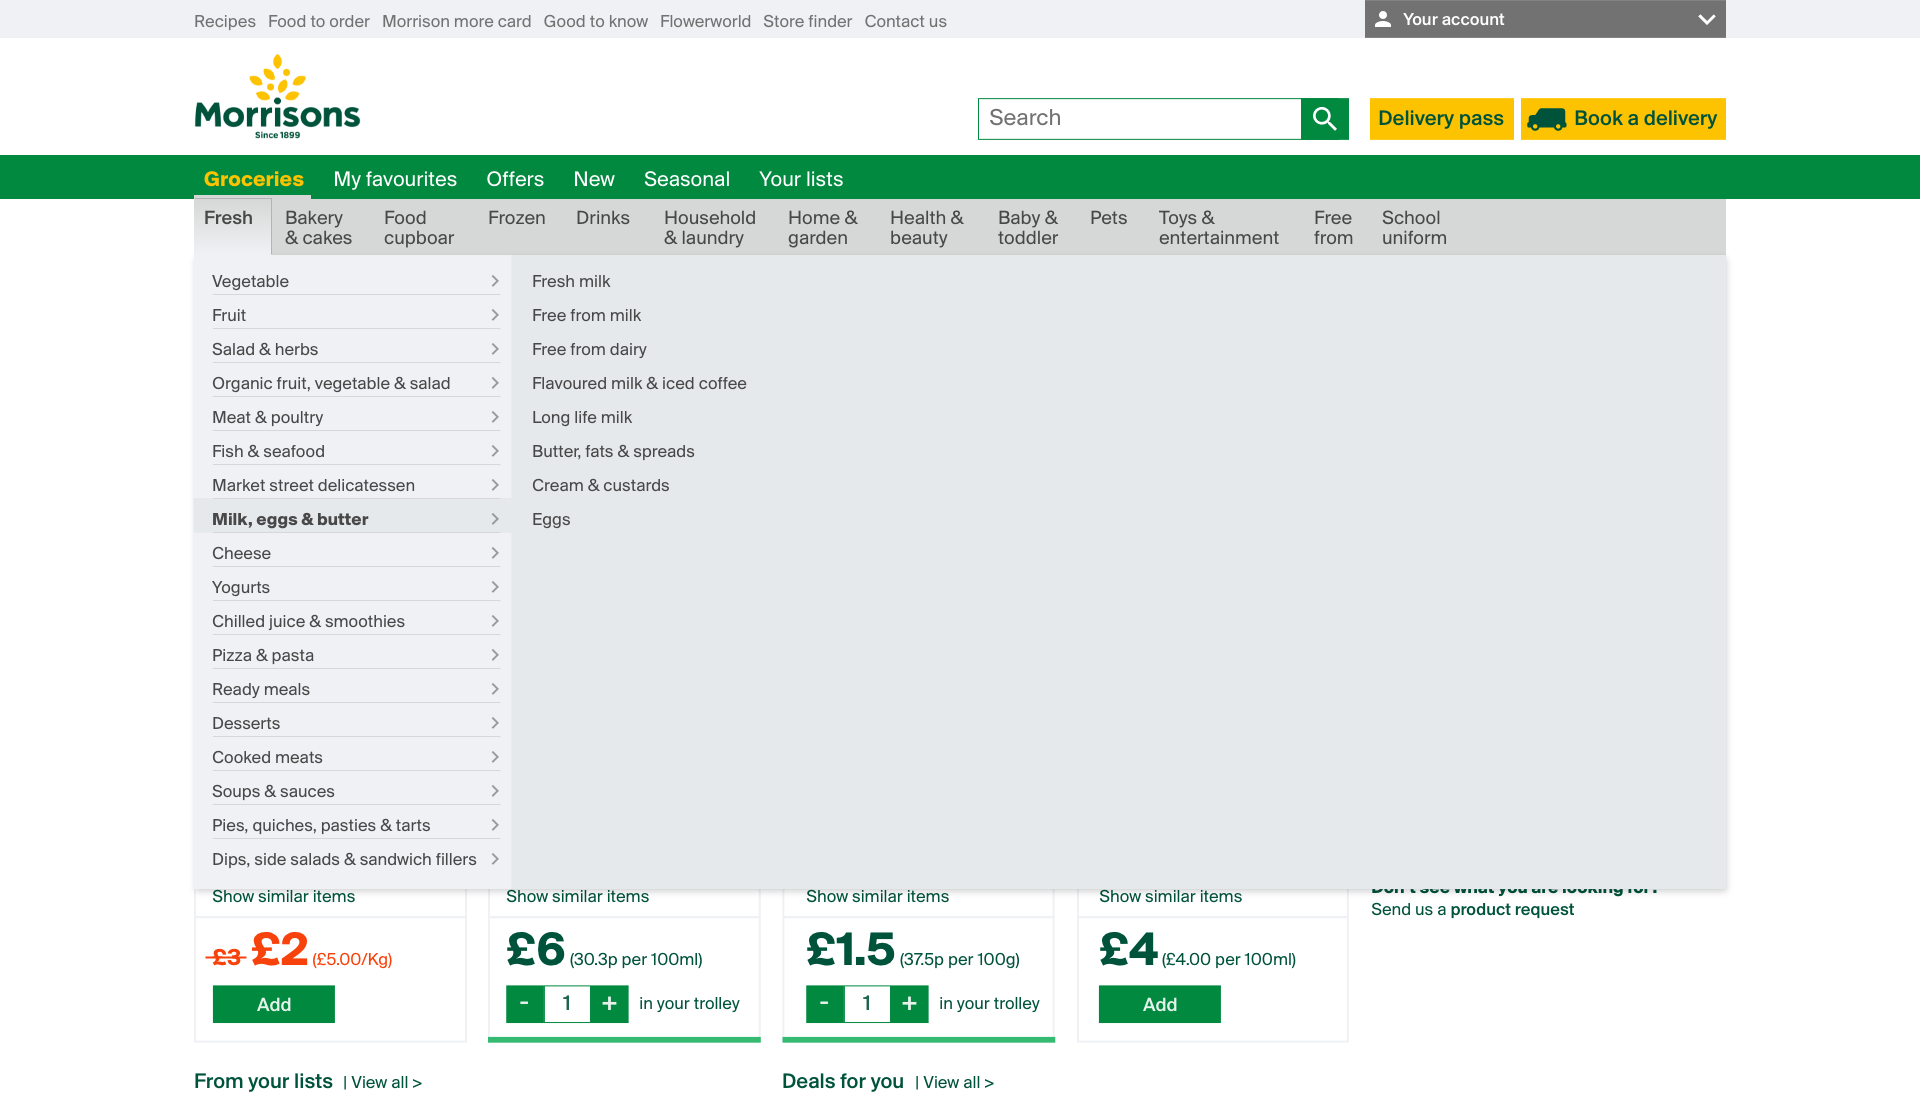
Task: Increase quantity of the £6 item
Action: (609, 1003)
